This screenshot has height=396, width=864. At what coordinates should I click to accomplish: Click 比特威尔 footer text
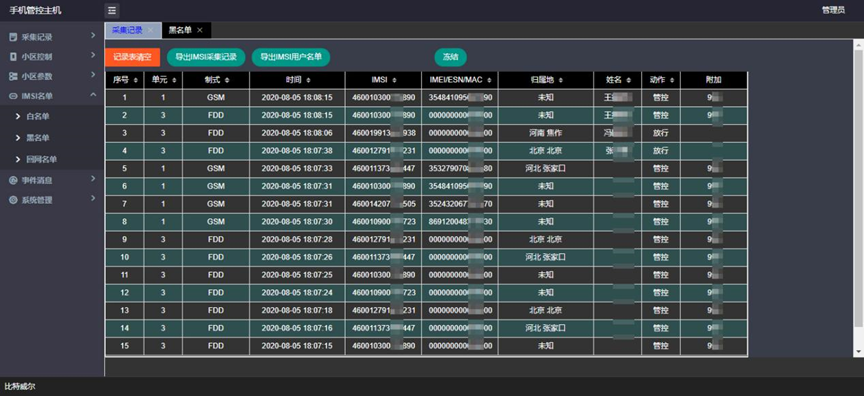(20, 387)
